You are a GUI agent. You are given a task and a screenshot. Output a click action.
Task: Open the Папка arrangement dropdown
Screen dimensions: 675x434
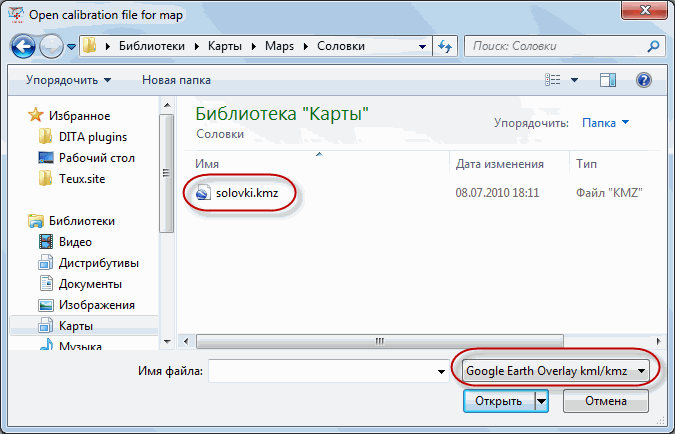click(606, 122)
